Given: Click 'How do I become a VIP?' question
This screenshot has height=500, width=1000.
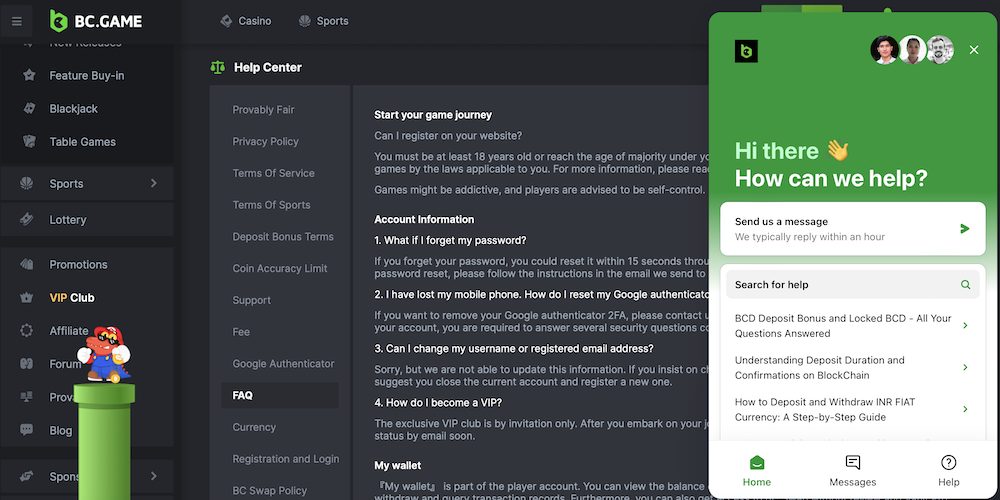Looking at the screenshot, I should pos(438,402).
